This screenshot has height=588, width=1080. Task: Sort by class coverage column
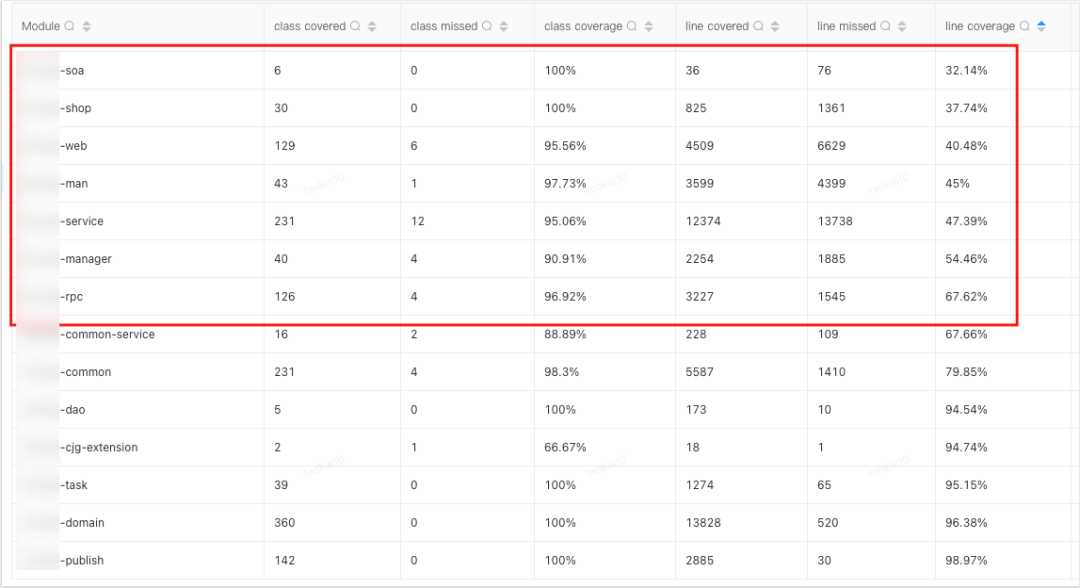click(x=649, y=26)
